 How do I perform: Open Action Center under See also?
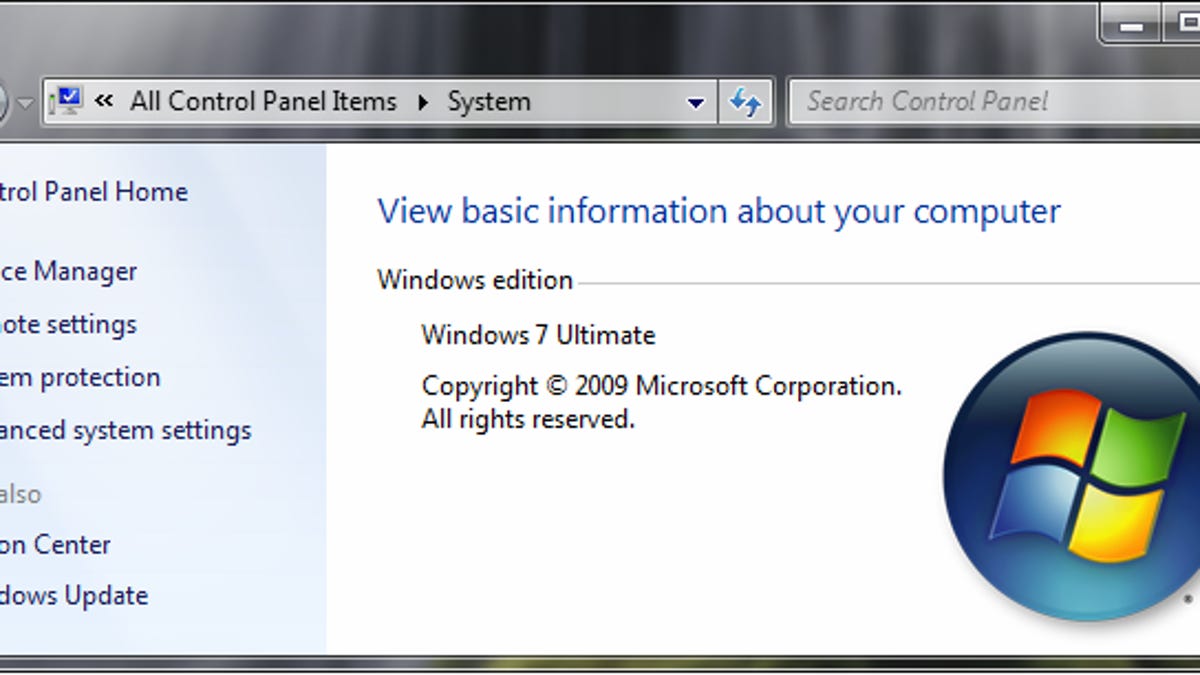(55, 544)
